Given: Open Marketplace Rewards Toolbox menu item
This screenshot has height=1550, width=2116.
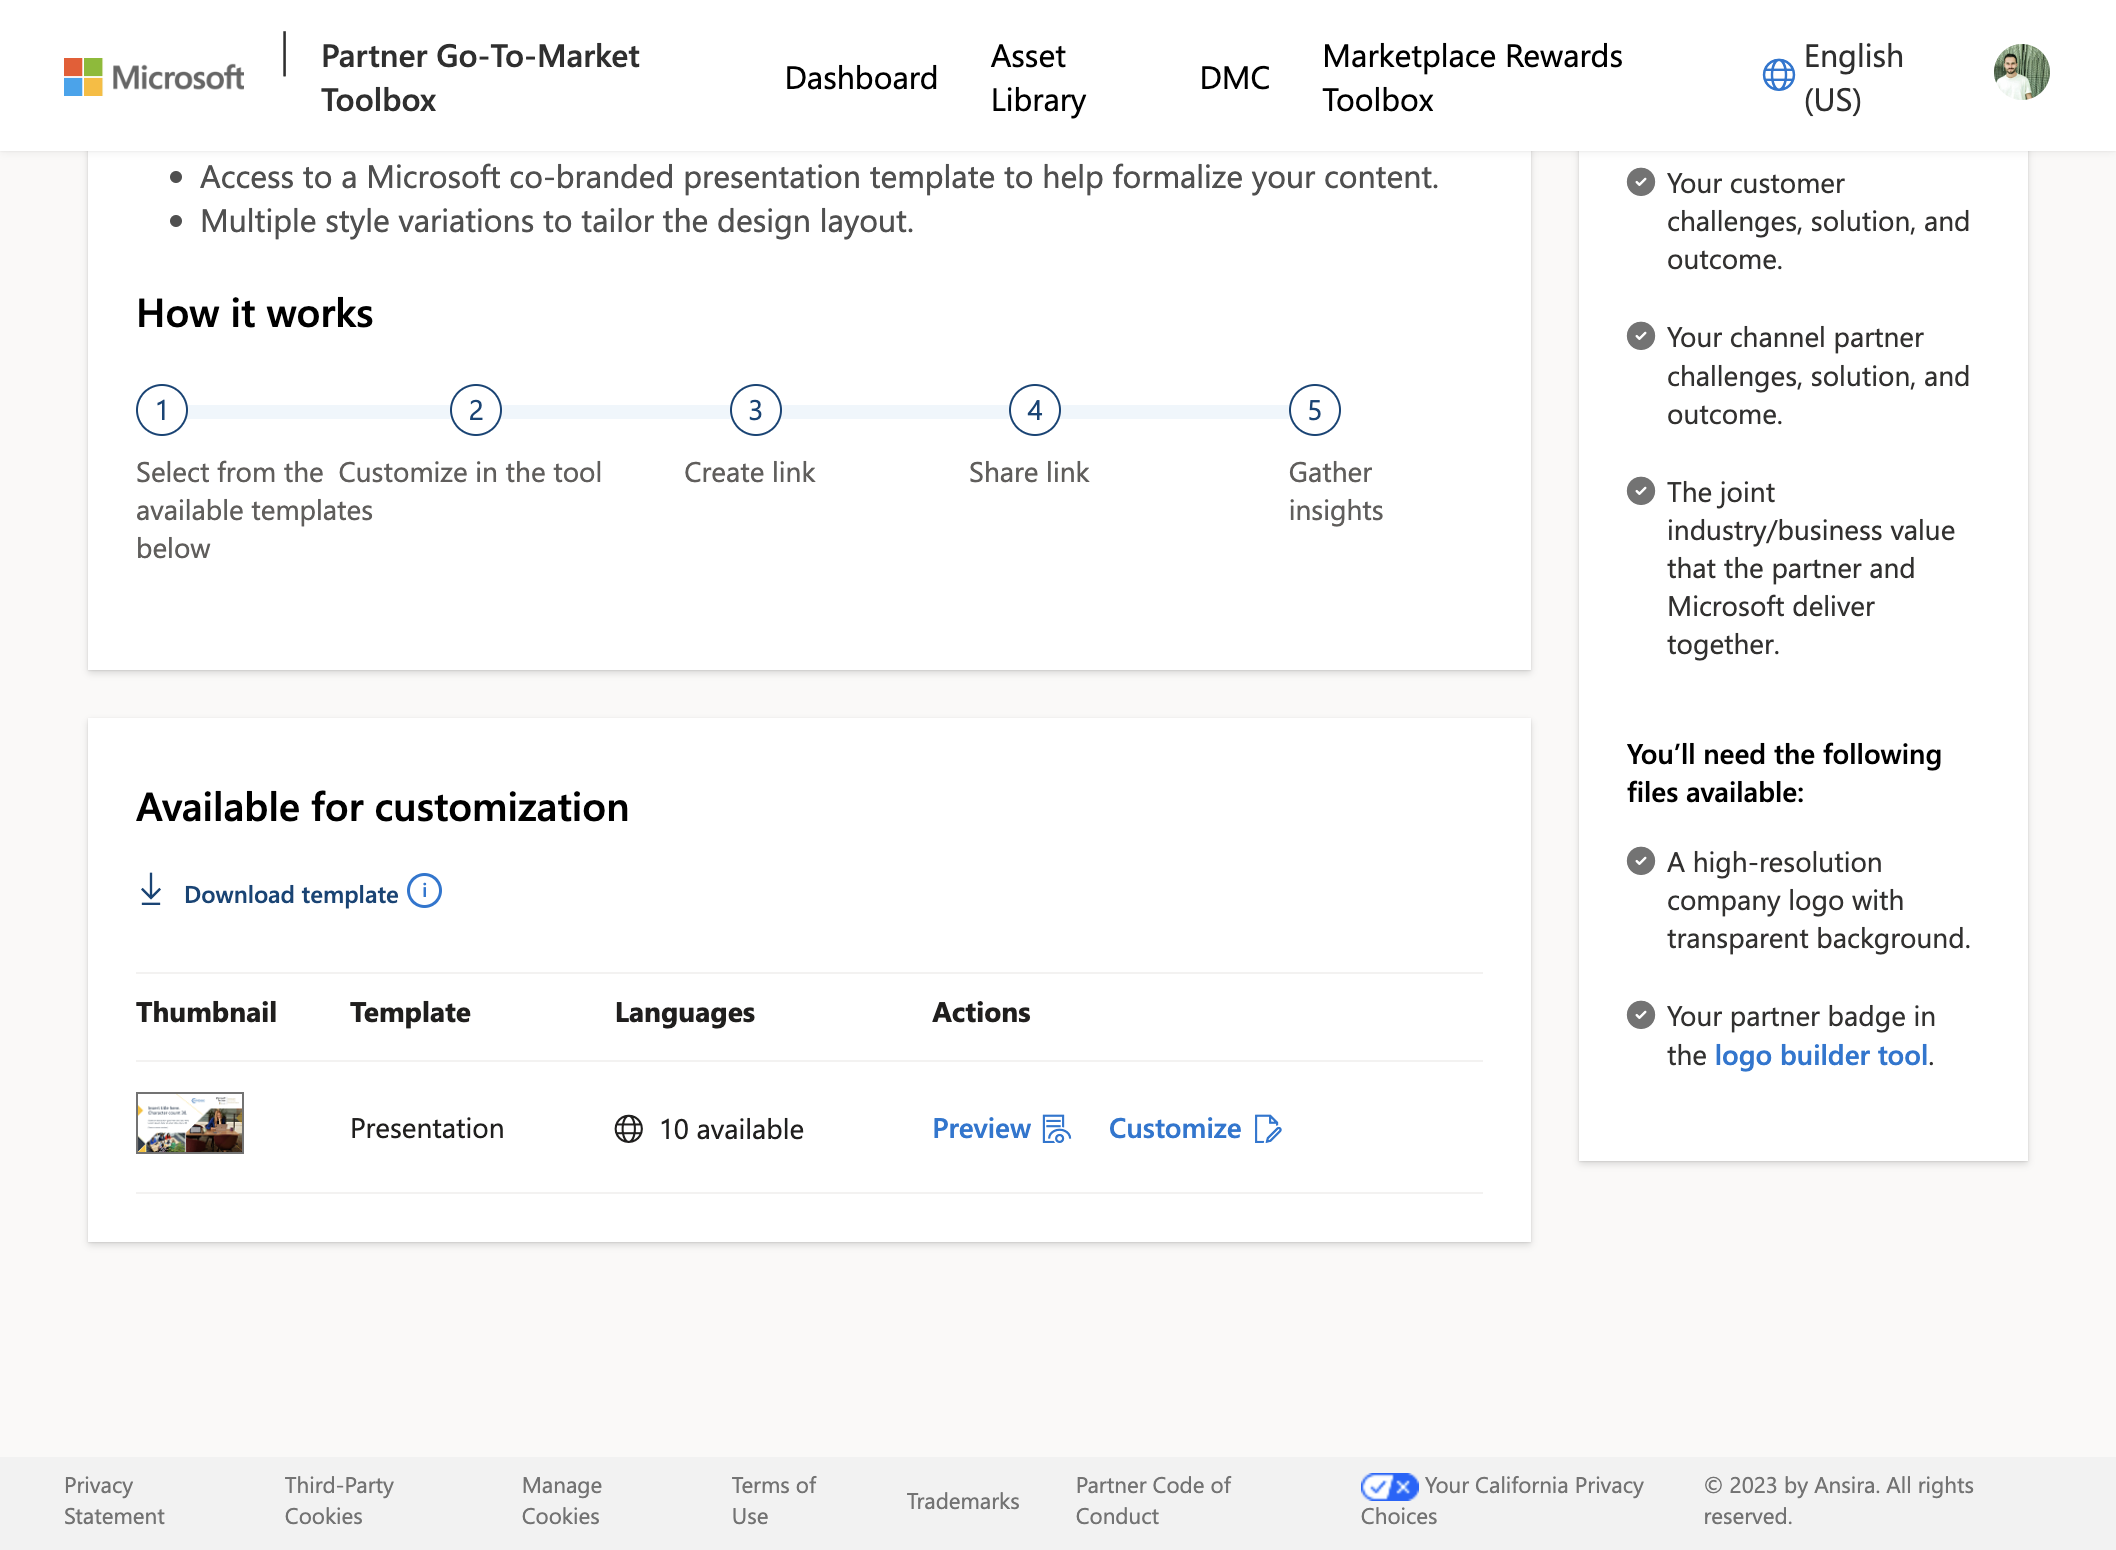Looking at the screenshot, I should (1472, 77).
